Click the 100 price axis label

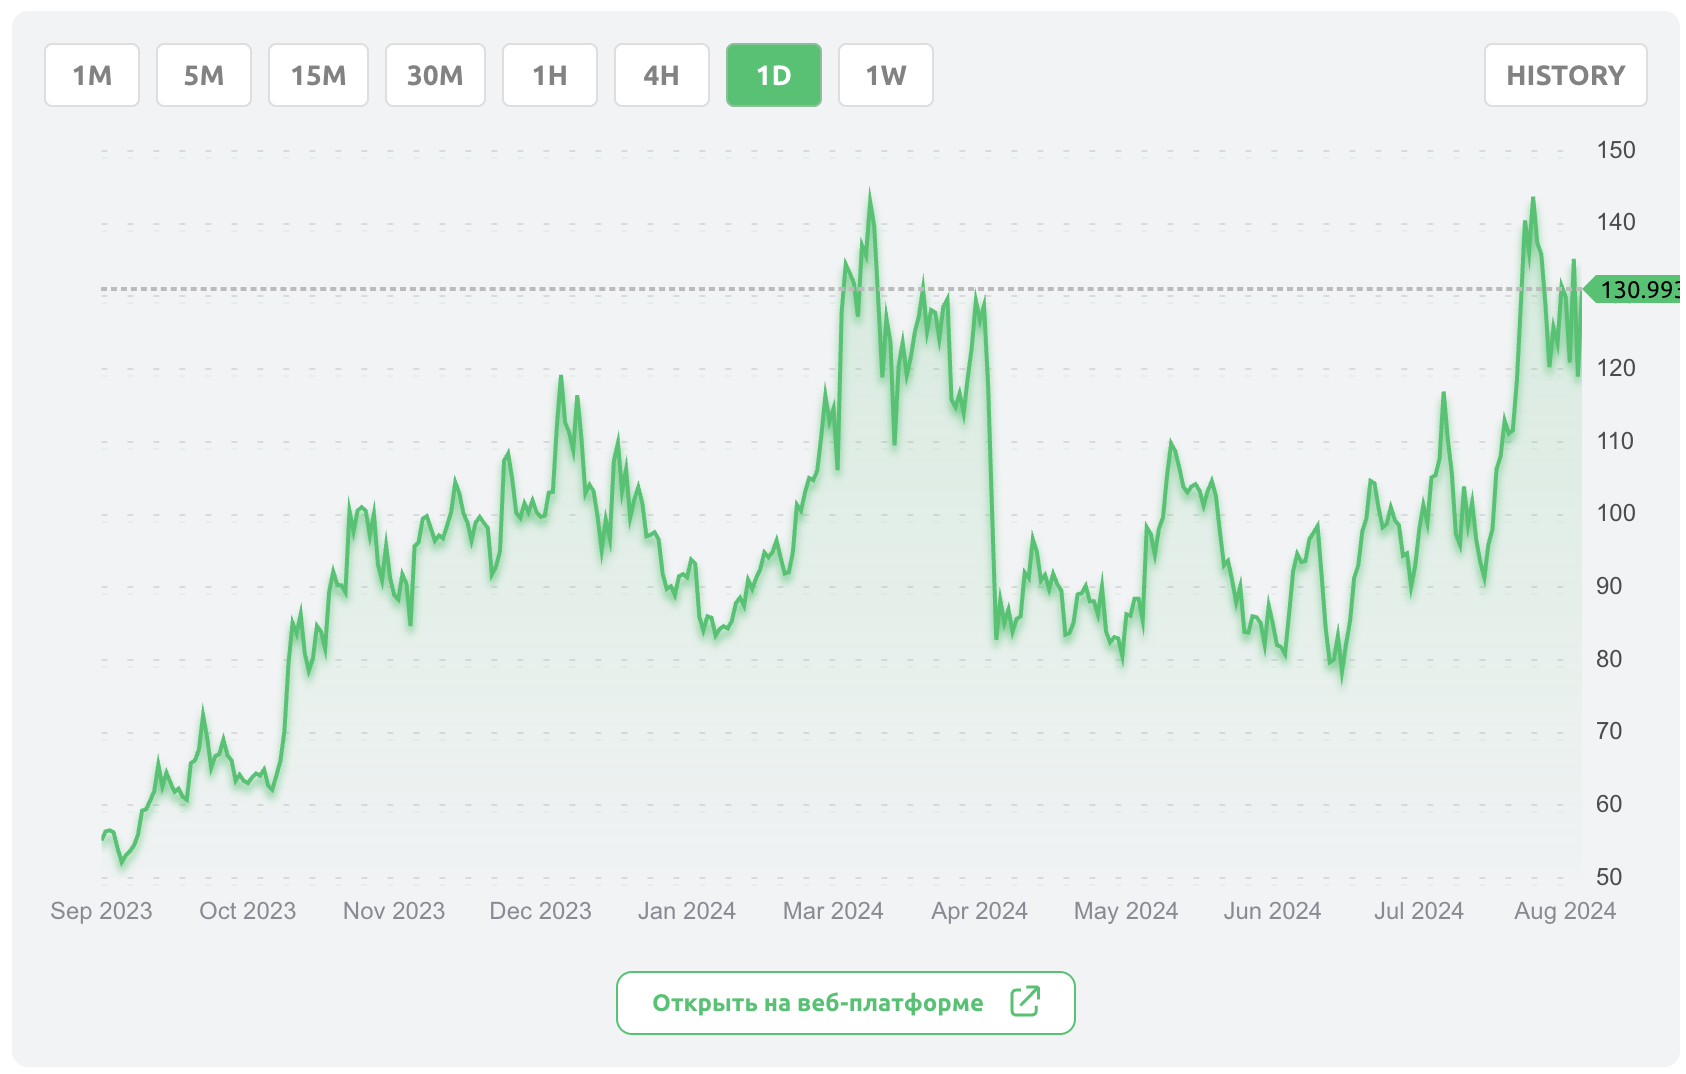tap(1616, 513)
